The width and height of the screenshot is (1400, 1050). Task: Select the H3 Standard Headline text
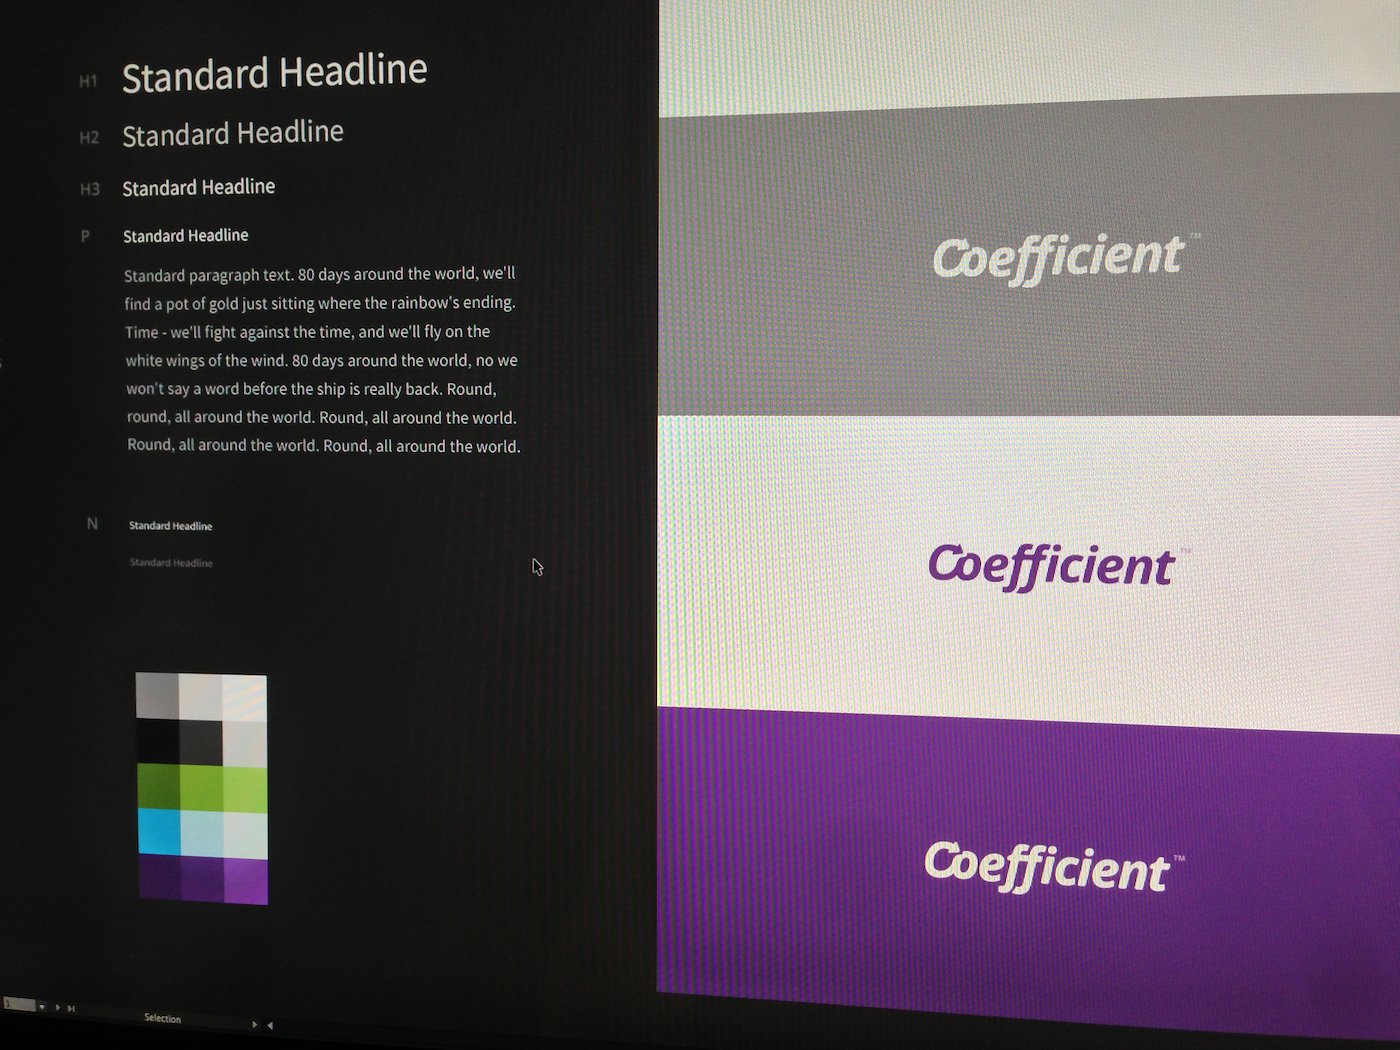(x=198, y=187)
